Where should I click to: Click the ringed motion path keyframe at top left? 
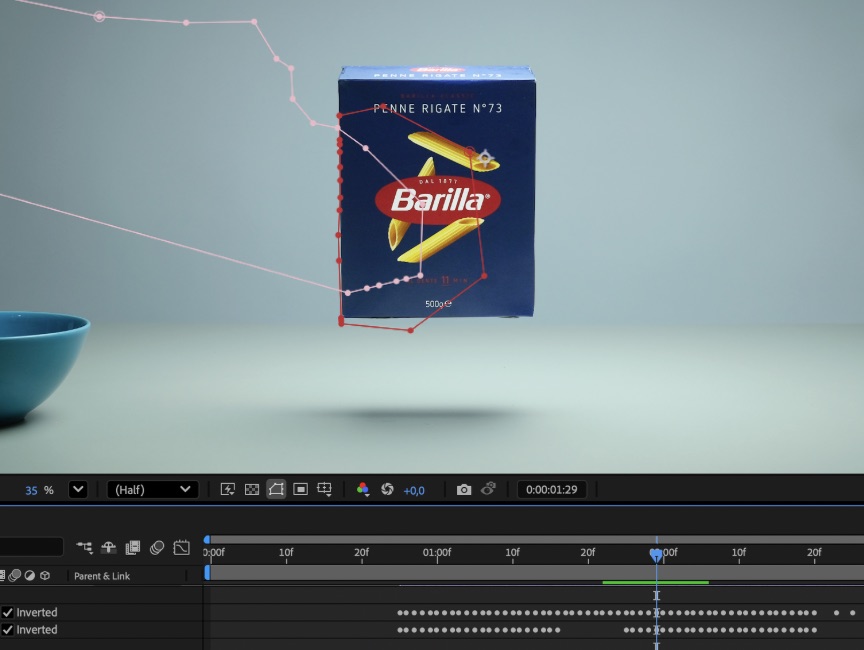(x=99, y=17)
